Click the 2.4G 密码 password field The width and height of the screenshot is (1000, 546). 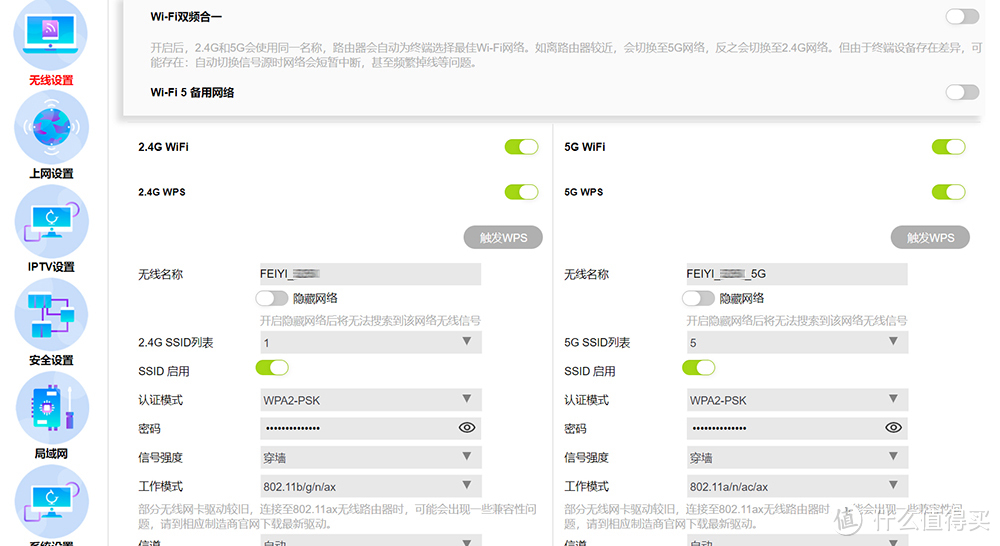pos(371,428)
